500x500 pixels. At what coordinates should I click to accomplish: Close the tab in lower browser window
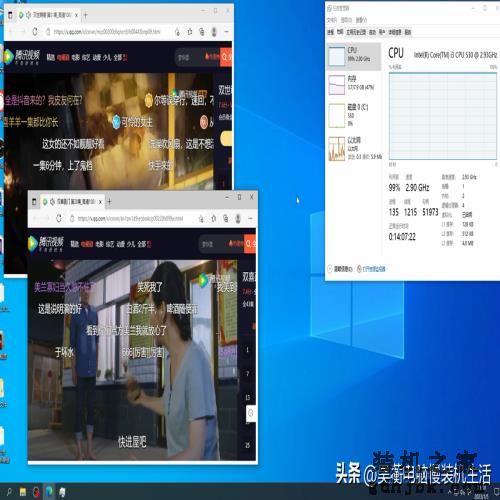pos(100,202)
